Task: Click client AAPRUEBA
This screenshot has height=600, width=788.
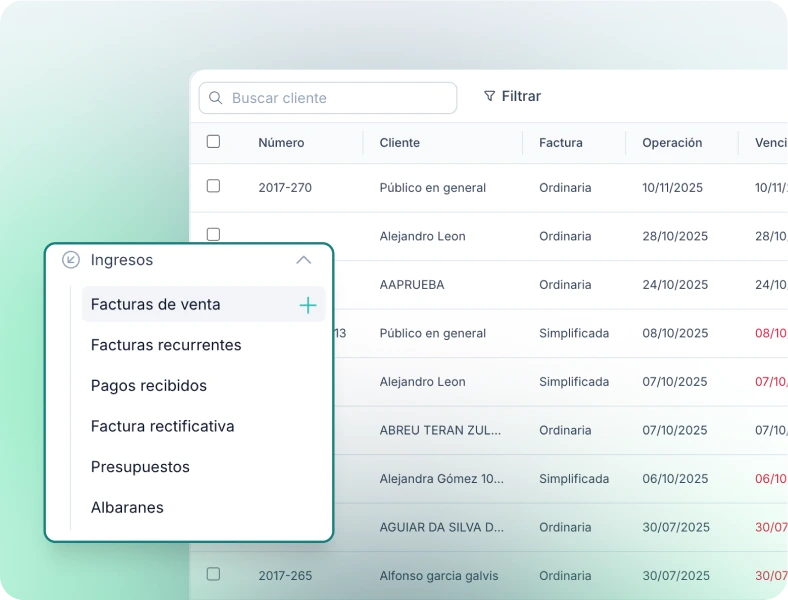Action: point(412,284)
